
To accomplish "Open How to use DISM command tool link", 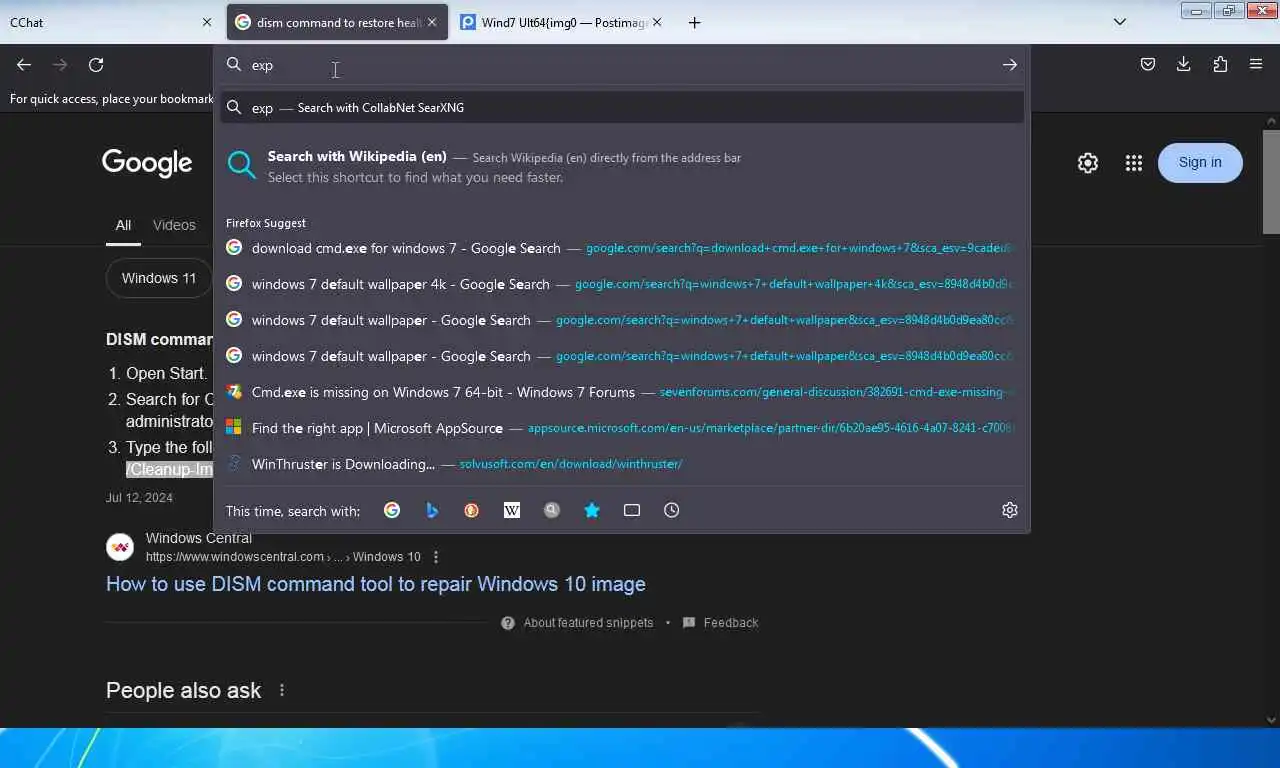I will (x=376, y=584).
